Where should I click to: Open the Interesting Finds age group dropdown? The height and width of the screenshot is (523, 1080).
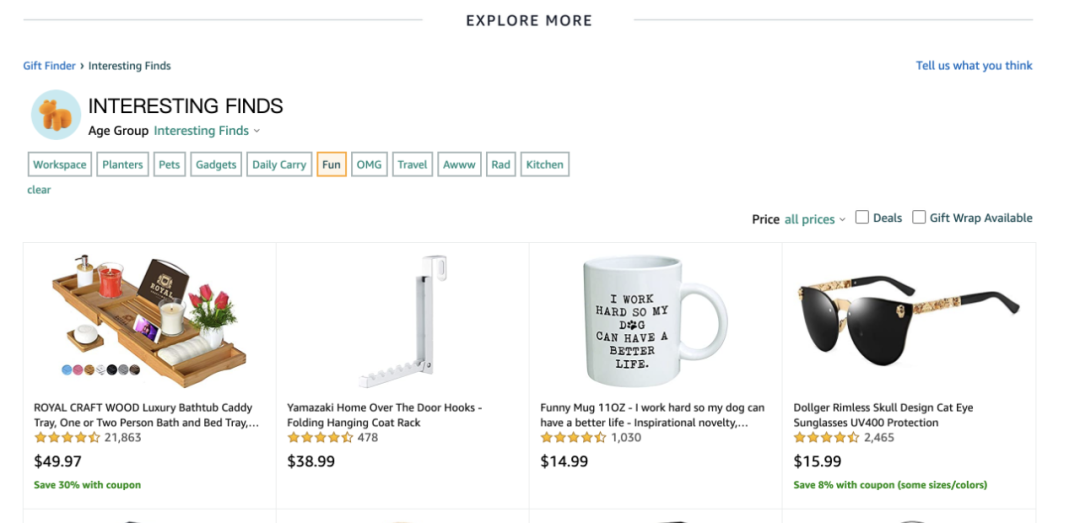[206, 131]
